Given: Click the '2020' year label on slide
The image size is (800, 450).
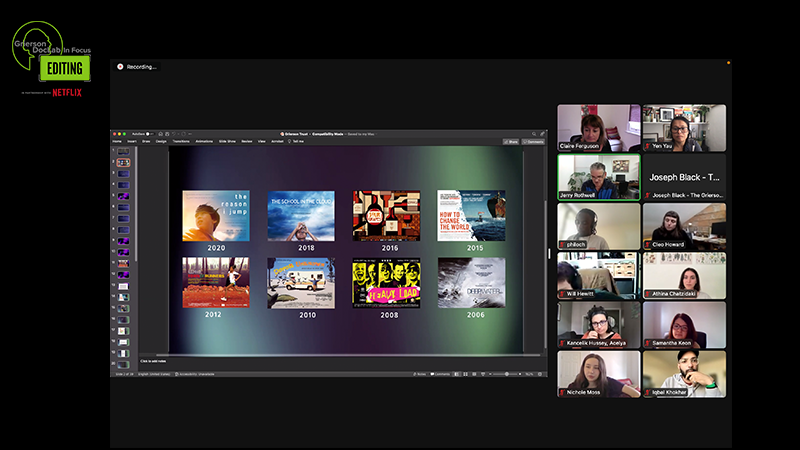Looking at the screenshot, I should click(216, 248).
